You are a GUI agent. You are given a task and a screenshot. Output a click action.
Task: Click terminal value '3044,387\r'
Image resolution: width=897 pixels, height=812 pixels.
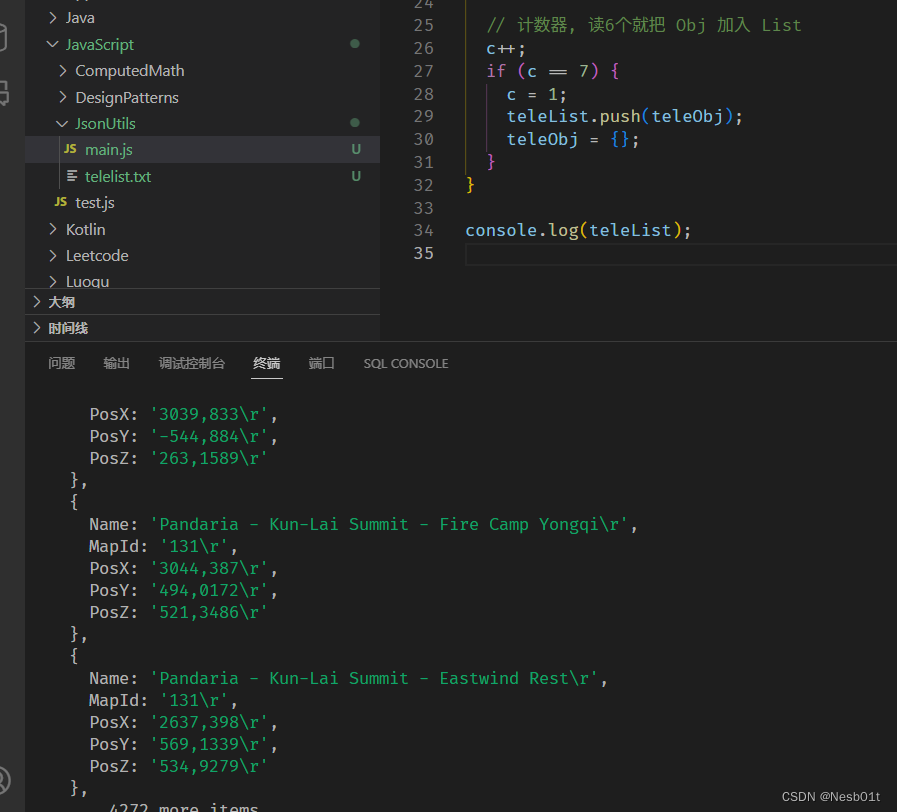209,568
